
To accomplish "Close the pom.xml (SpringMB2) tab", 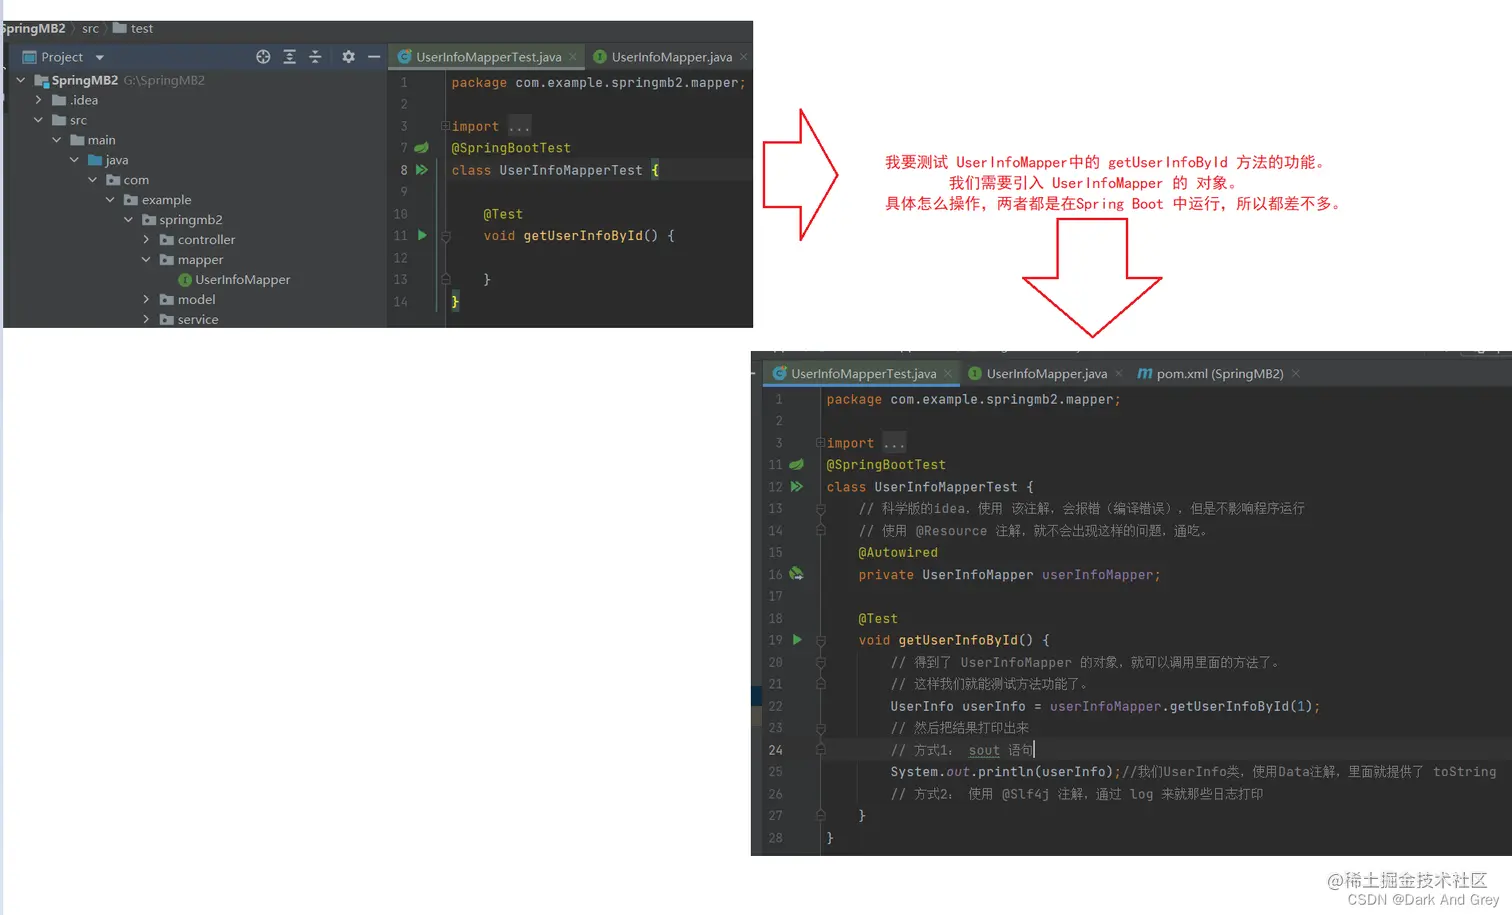I will pyautogui.click(x=1296, y=374).
